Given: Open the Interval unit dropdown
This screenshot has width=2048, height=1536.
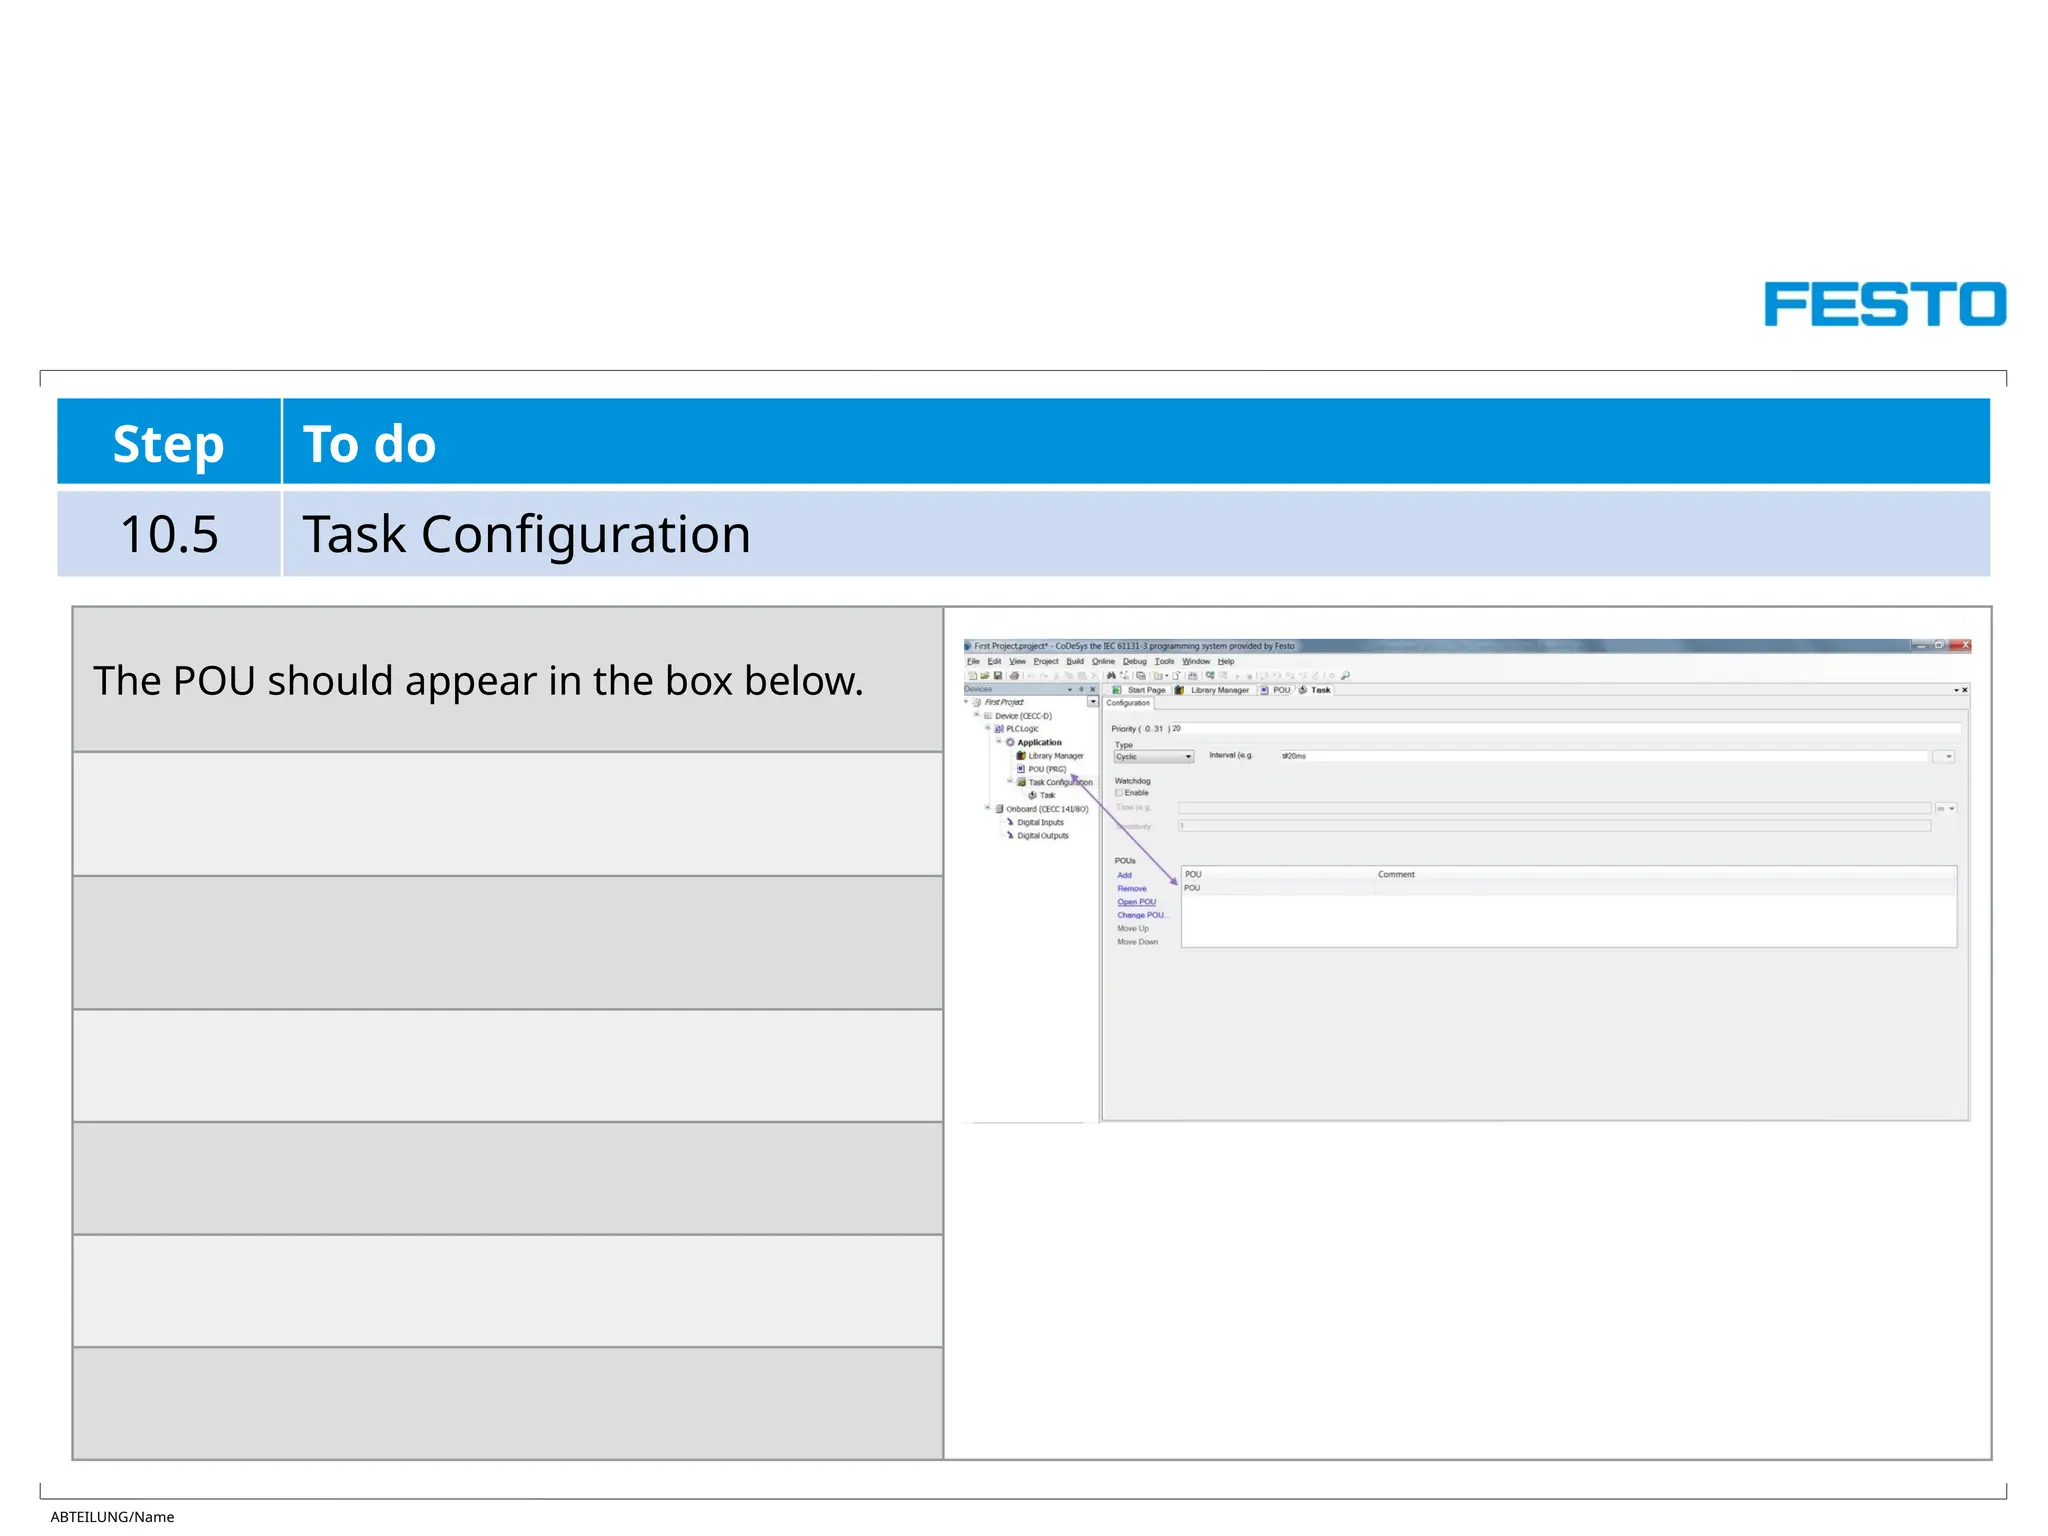Looking at the screenshot, I should tap(1944, 757).
